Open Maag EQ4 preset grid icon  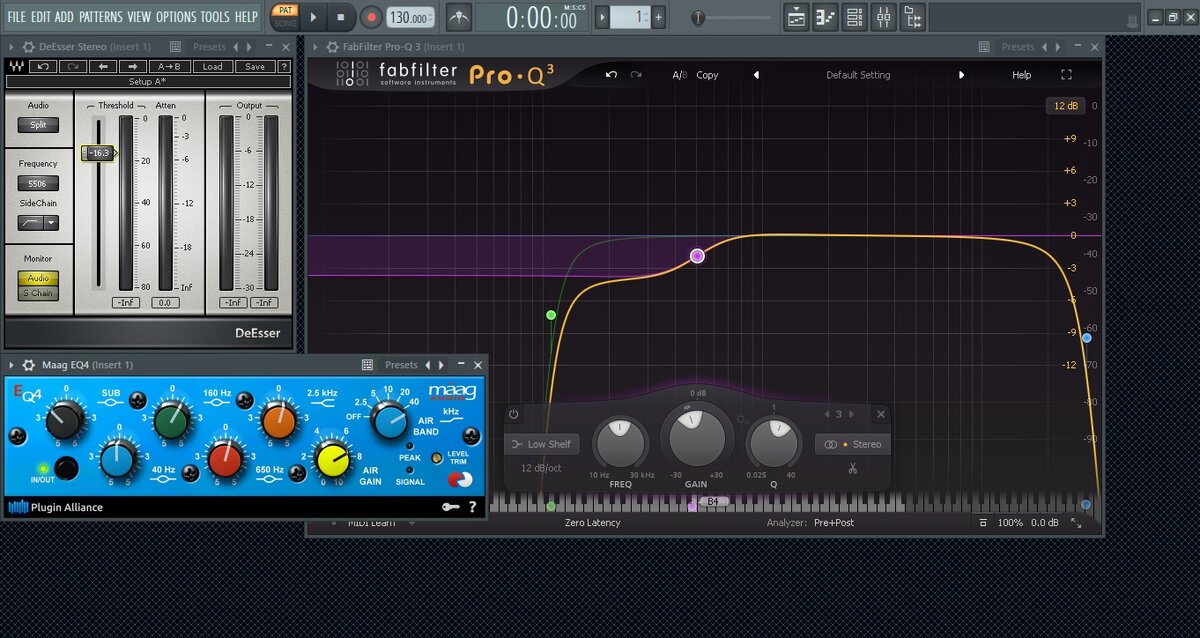pyautogui.click(x=368, y=365)
